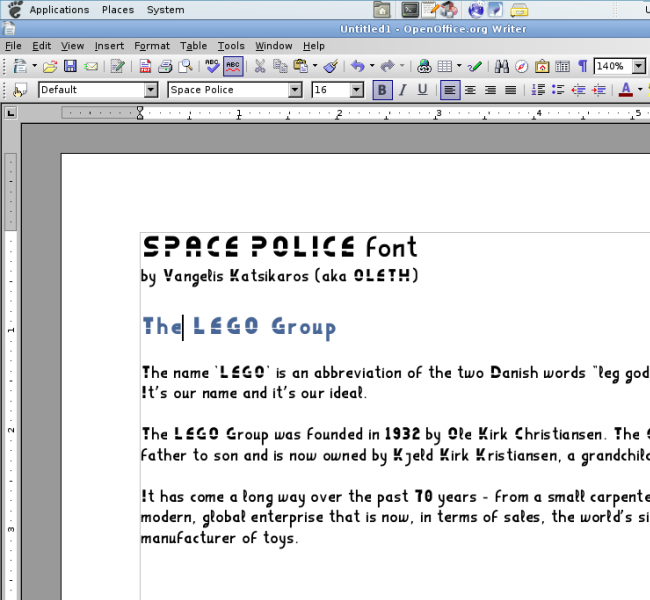Open the View menu

click(x=73, y=46)
